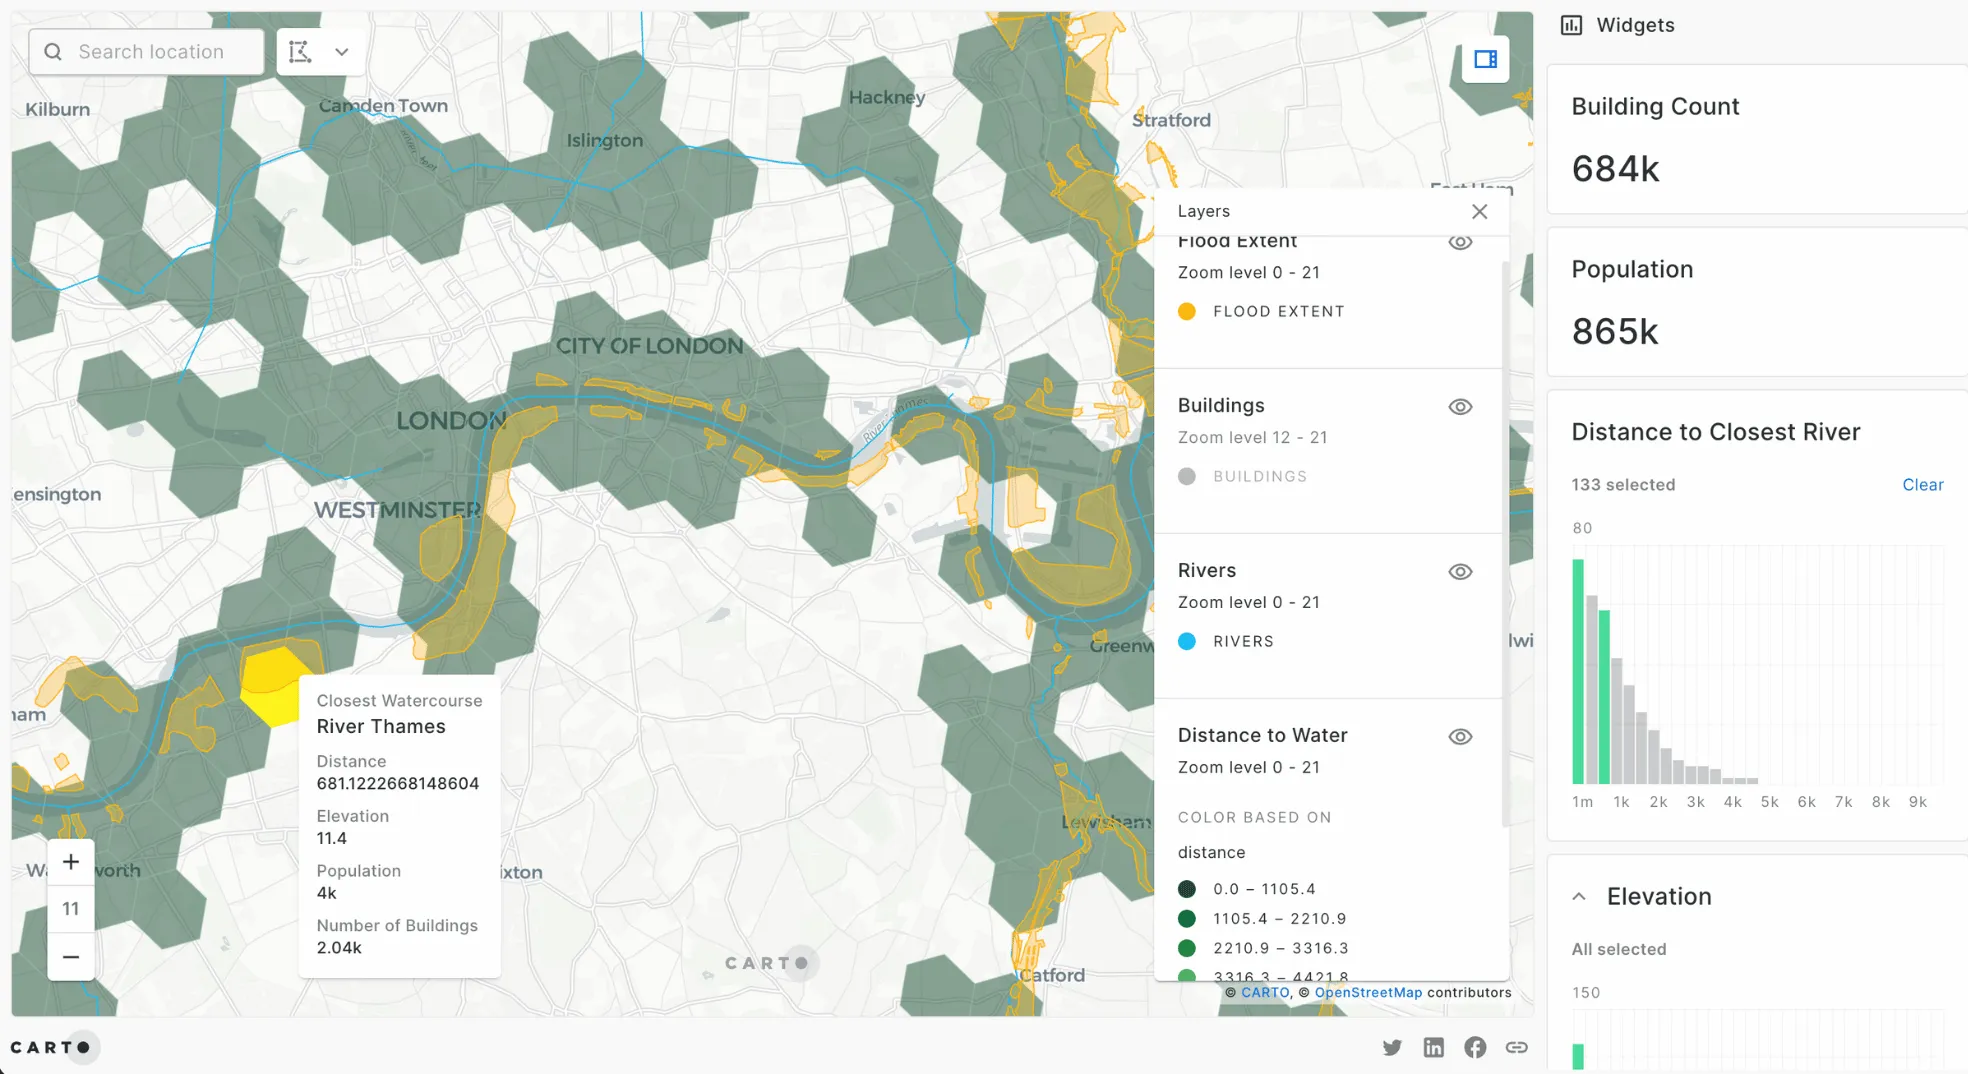Select the draw mask selection tool
The height and width of the screenshot is (1074, 1968).
[x=300, y=52]
